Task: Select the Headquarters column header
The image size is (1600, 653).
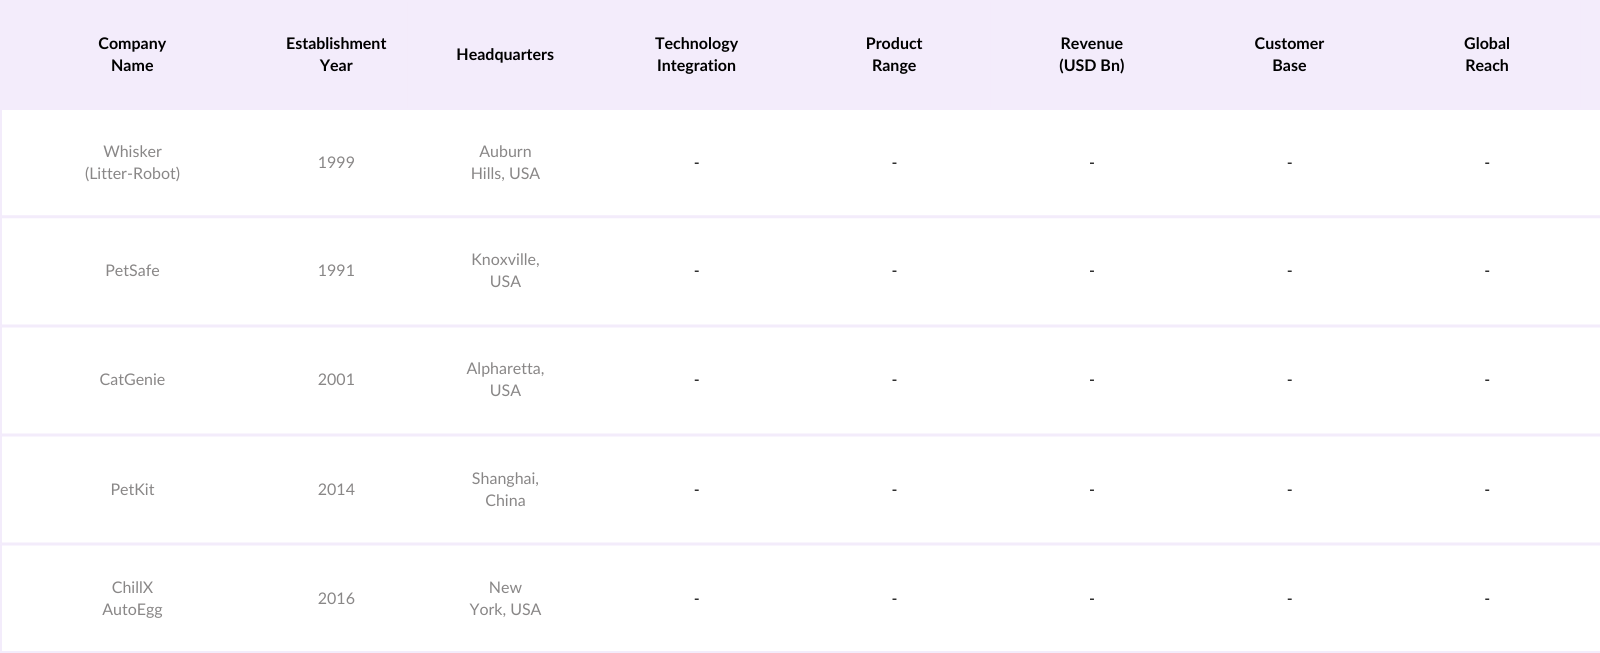Action: 505,54
